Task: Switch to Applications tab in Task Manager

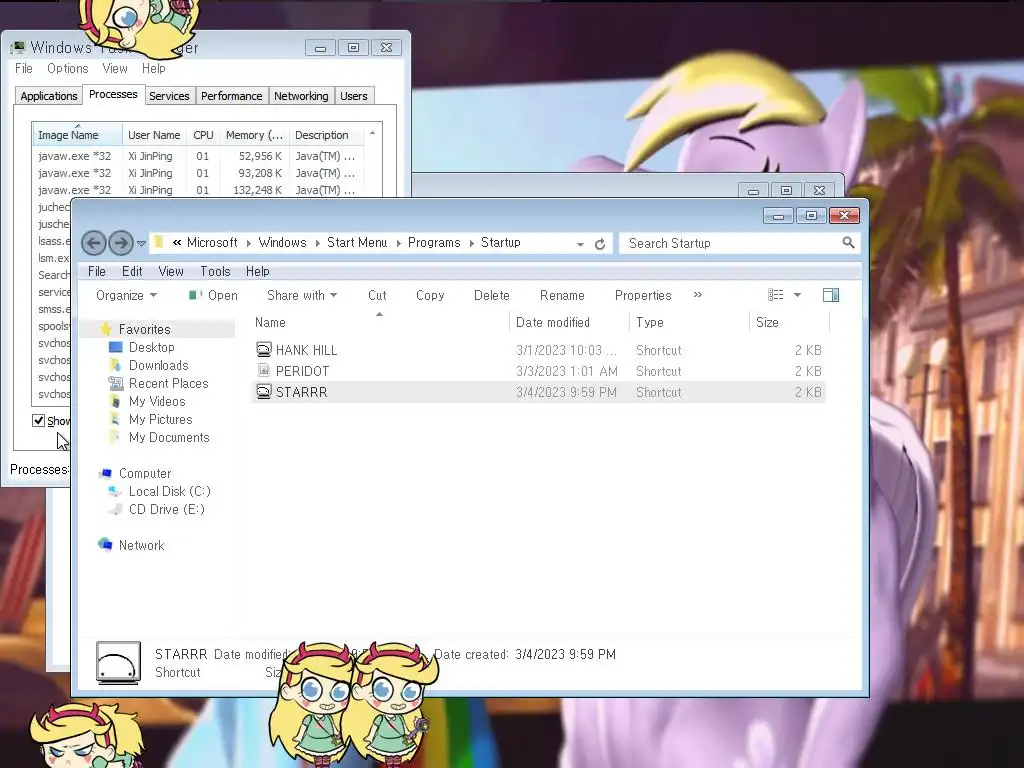Action: (48, 96)
